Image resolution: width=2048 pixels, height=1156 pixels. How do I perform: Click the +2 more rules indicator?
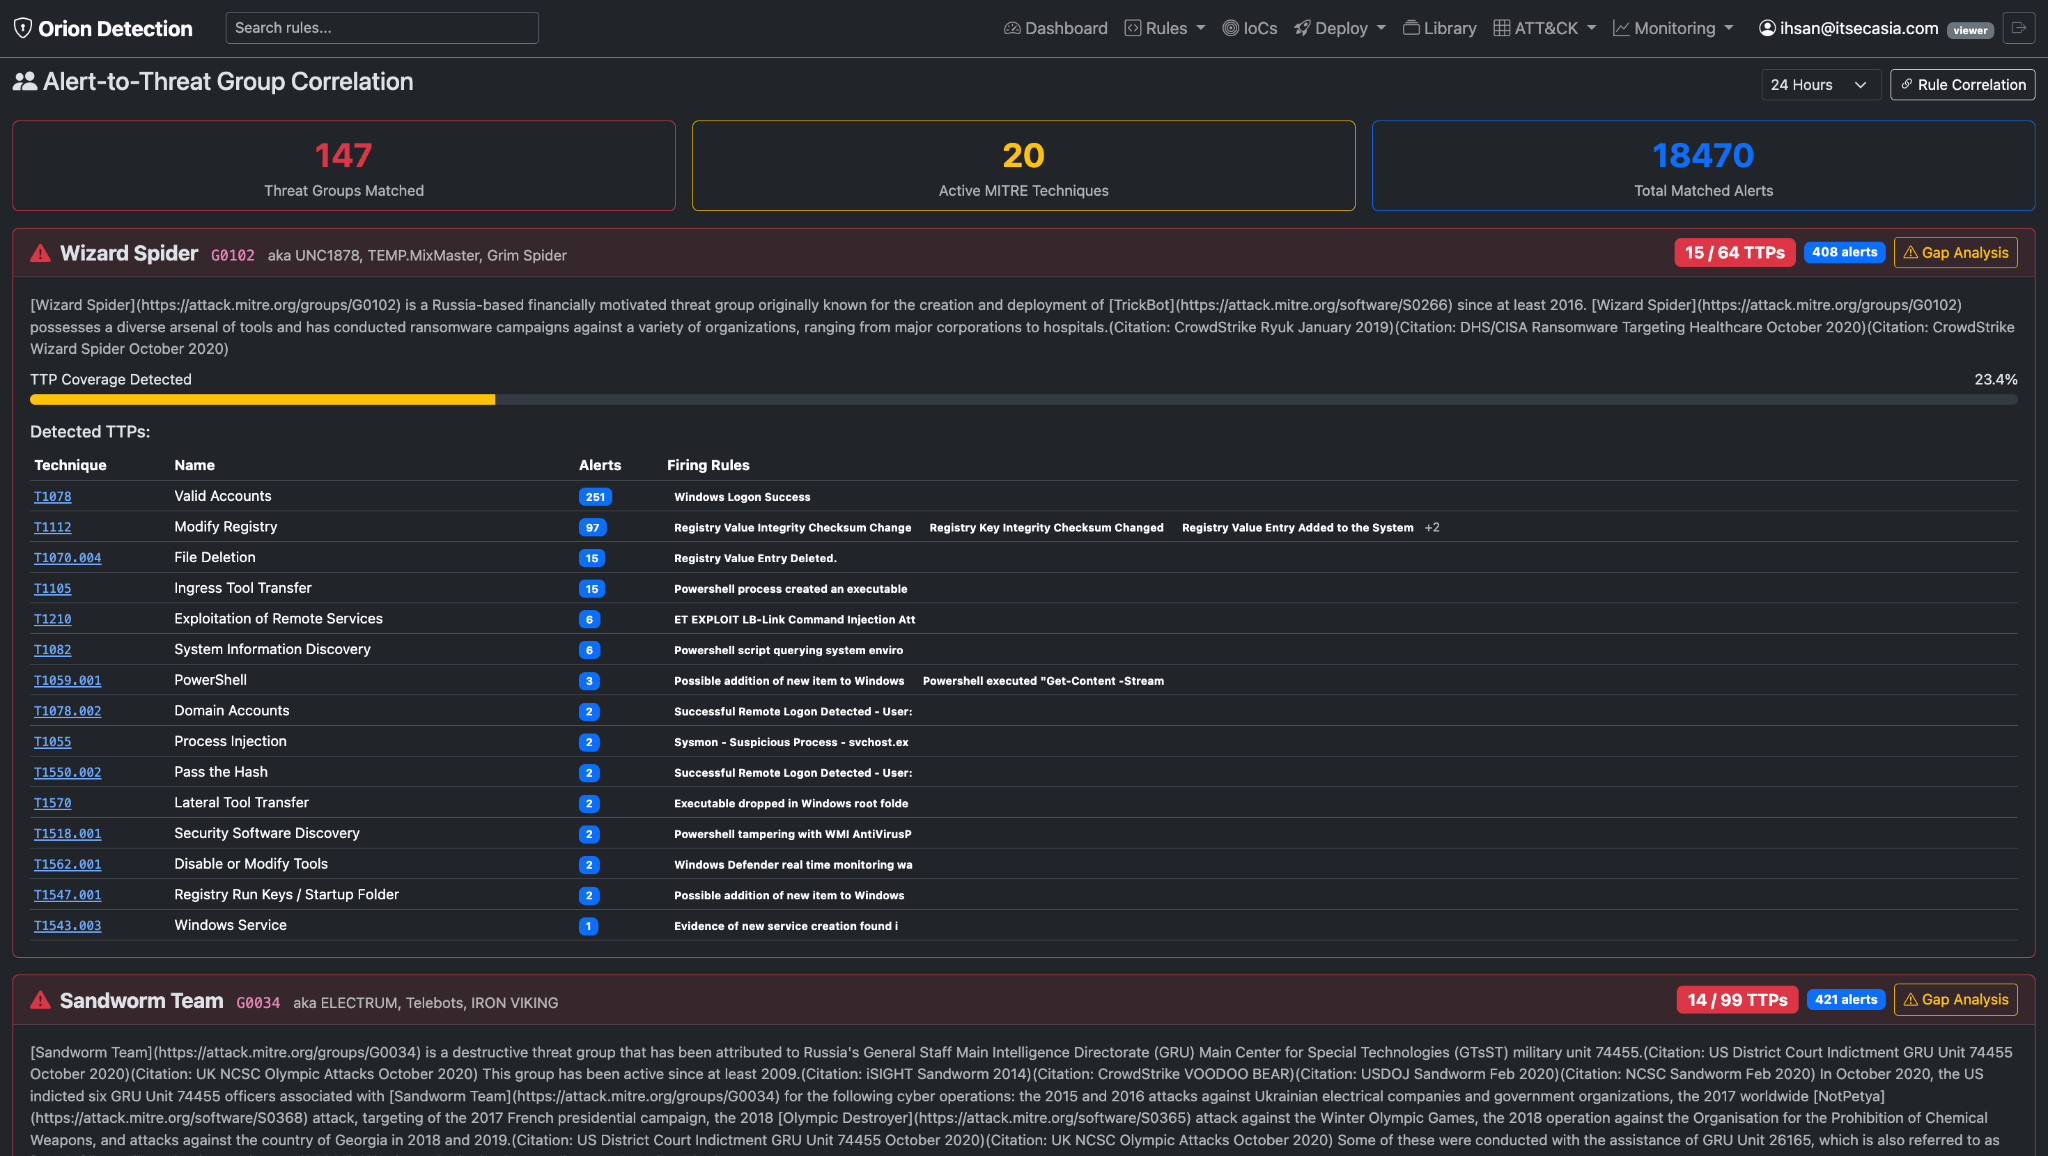tap(1432, 528)
